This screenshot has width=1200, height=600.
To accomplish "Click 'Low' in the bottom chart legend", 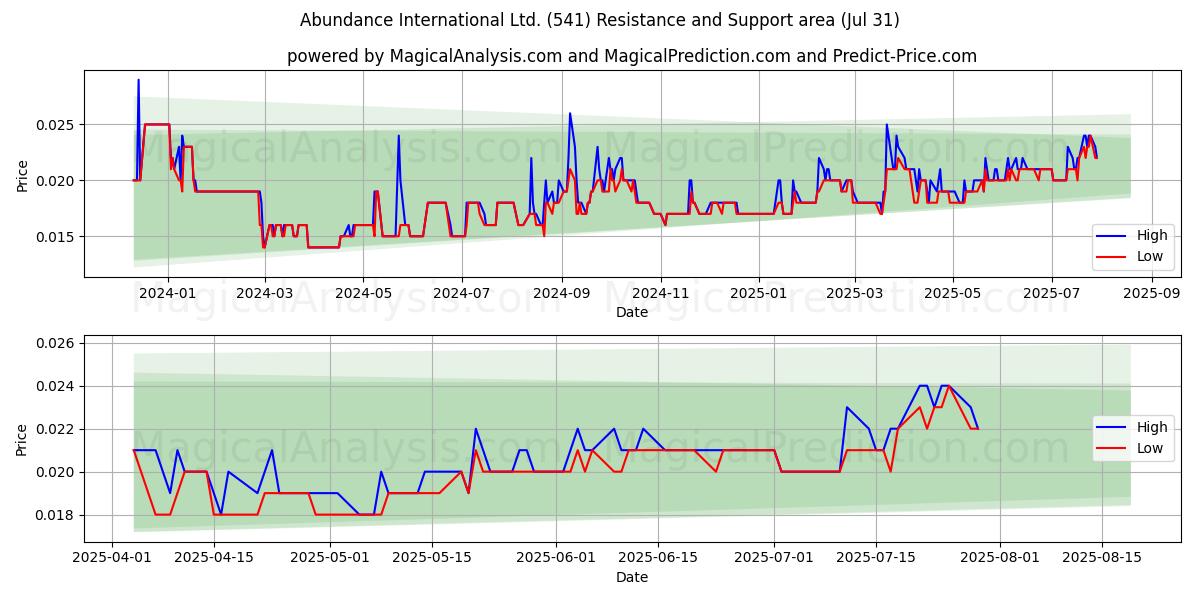I will click(1150, 447).
